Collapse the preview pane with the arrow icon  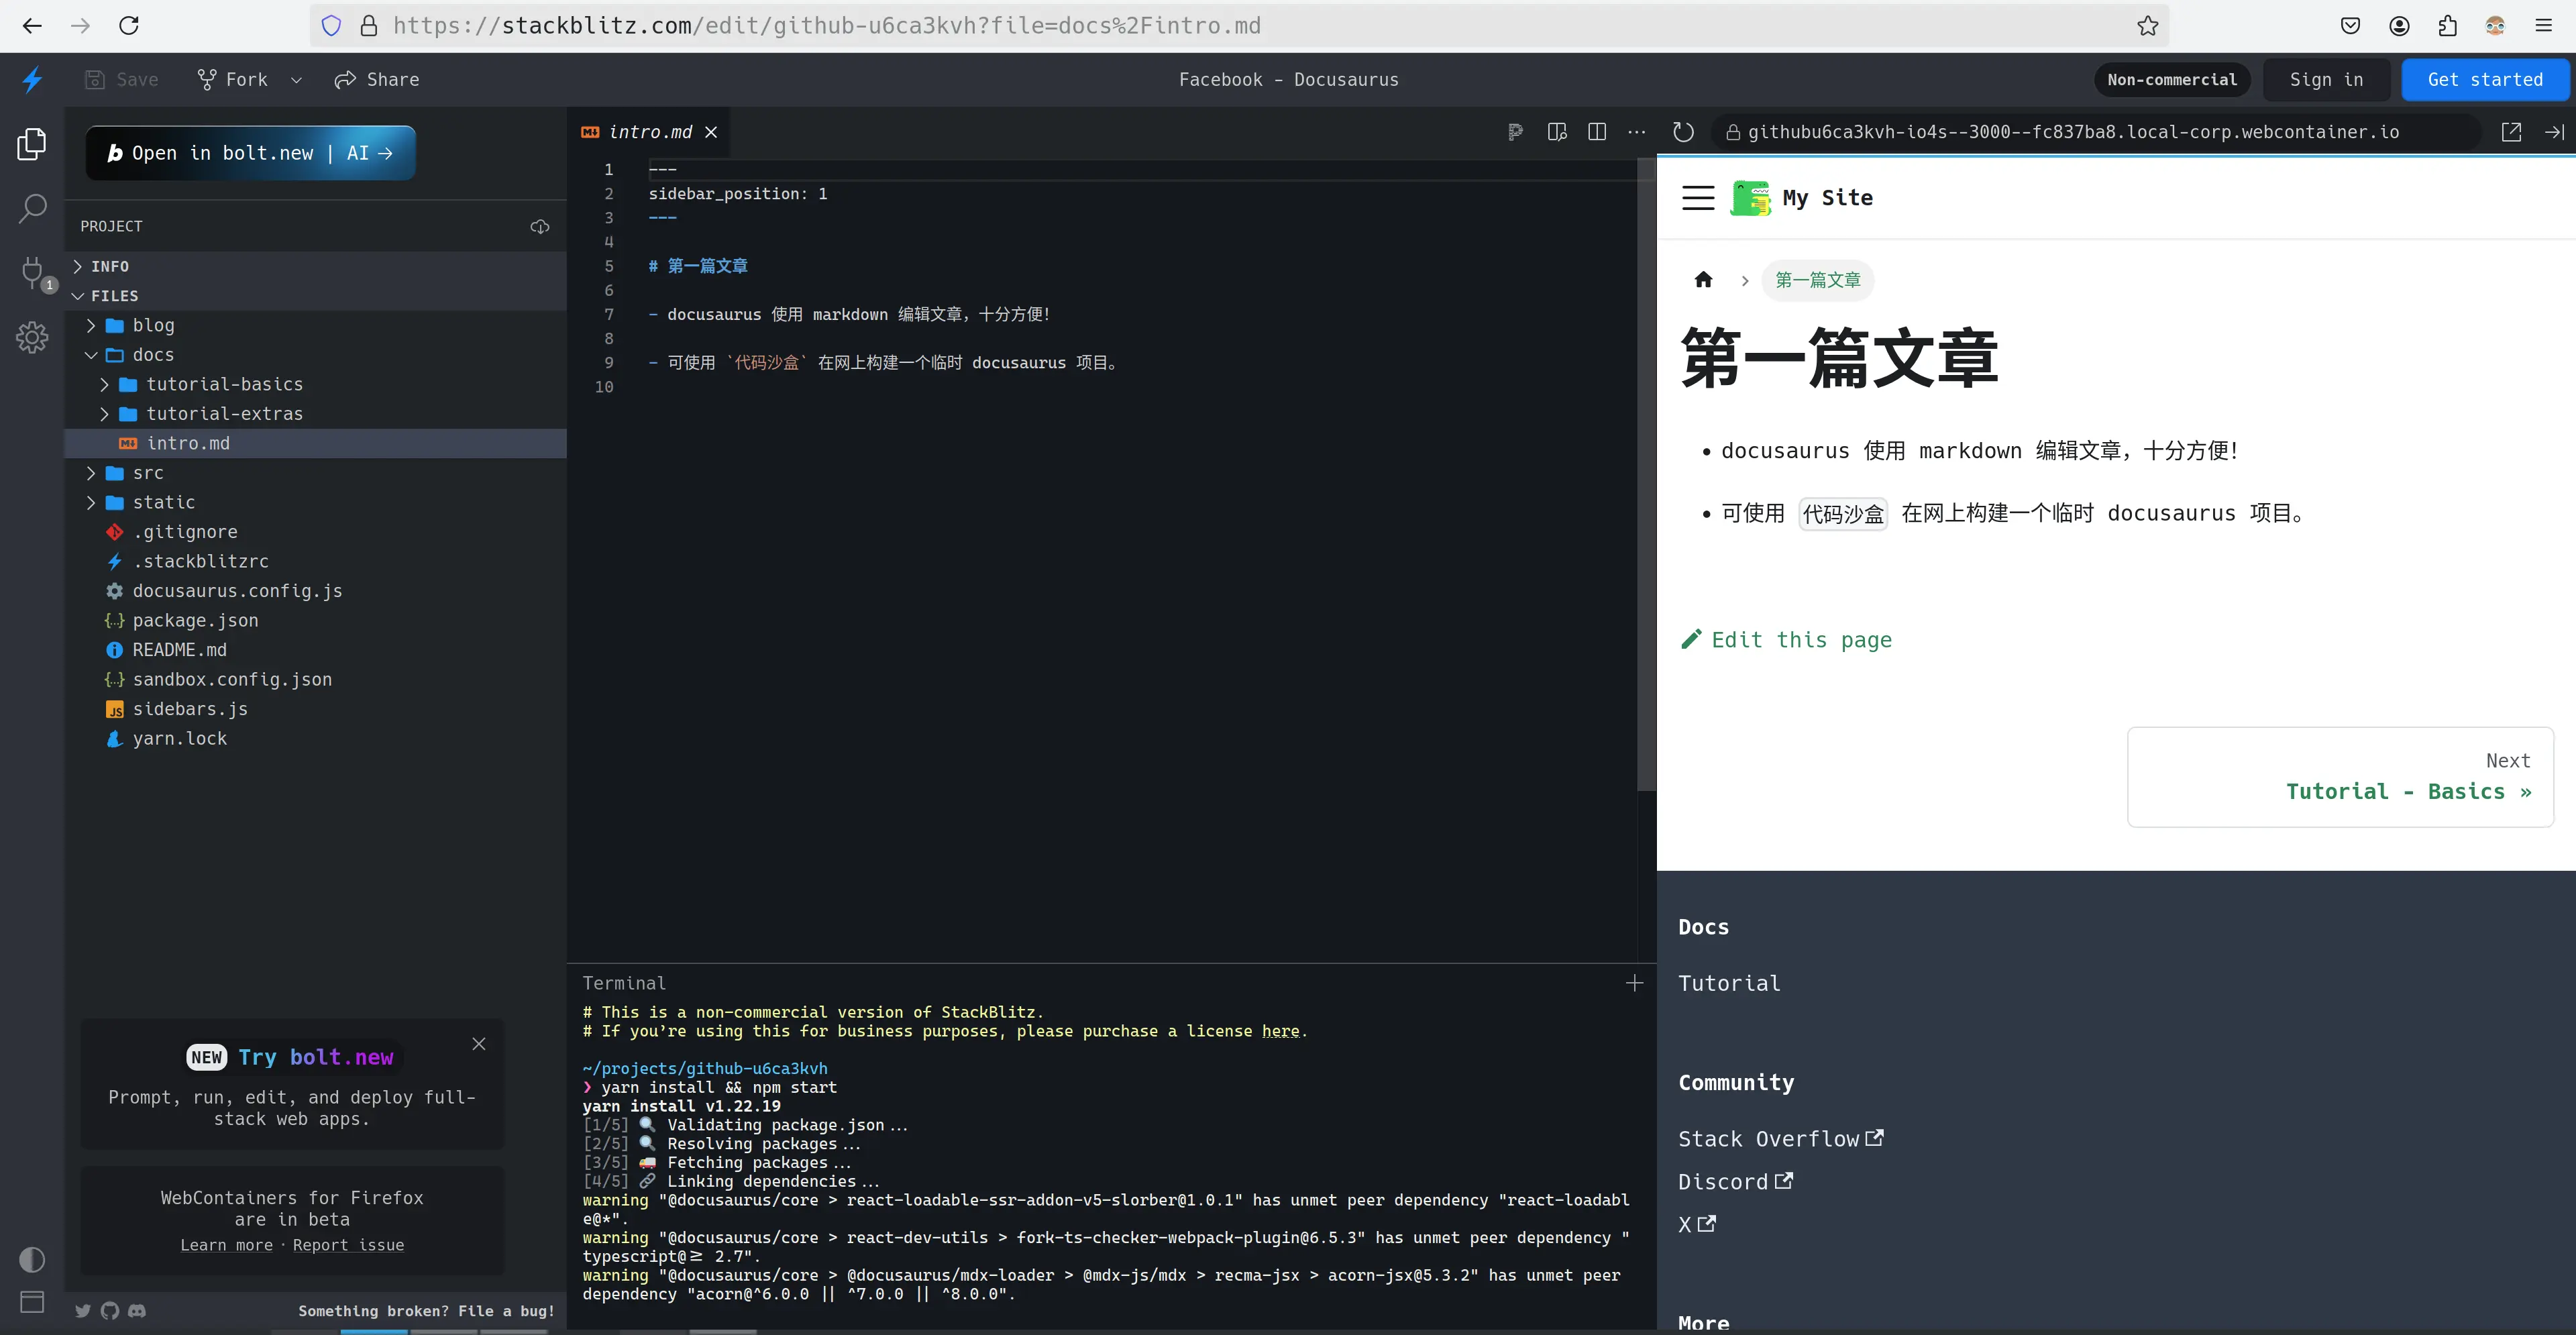coord(2554,132)
